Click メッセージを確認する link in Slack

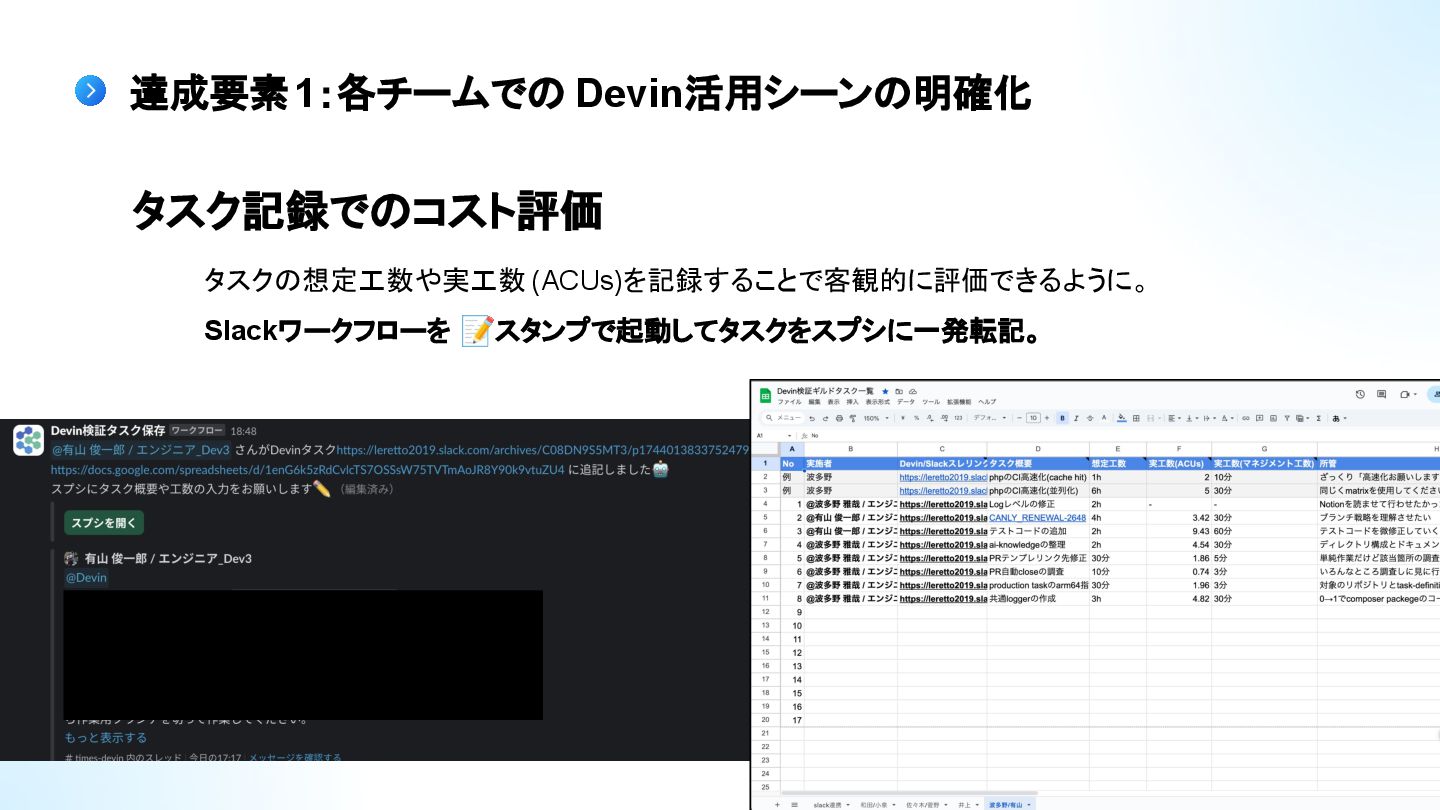click(x=295, y=758)
